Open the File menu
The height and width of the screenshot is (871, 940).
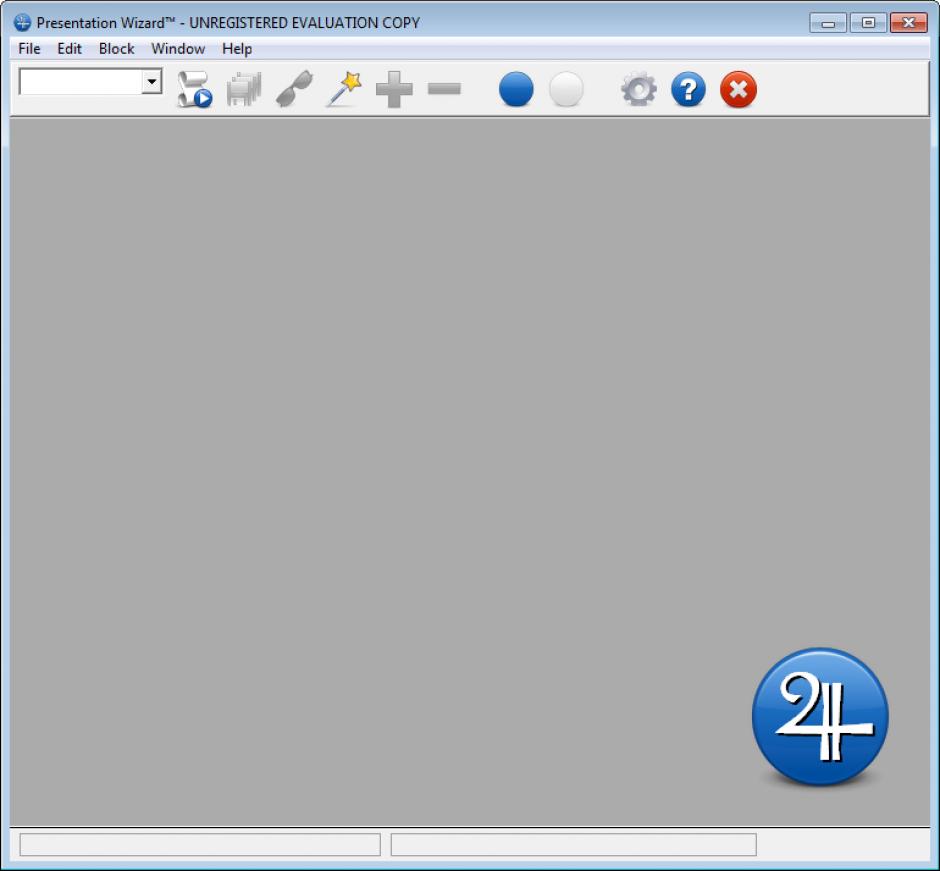29,49
